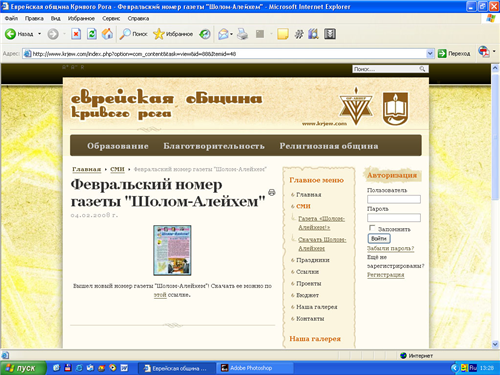Open the Избранное menu in menu bar
The width and height of the screenshot is (500, 375).
(81, 18)
